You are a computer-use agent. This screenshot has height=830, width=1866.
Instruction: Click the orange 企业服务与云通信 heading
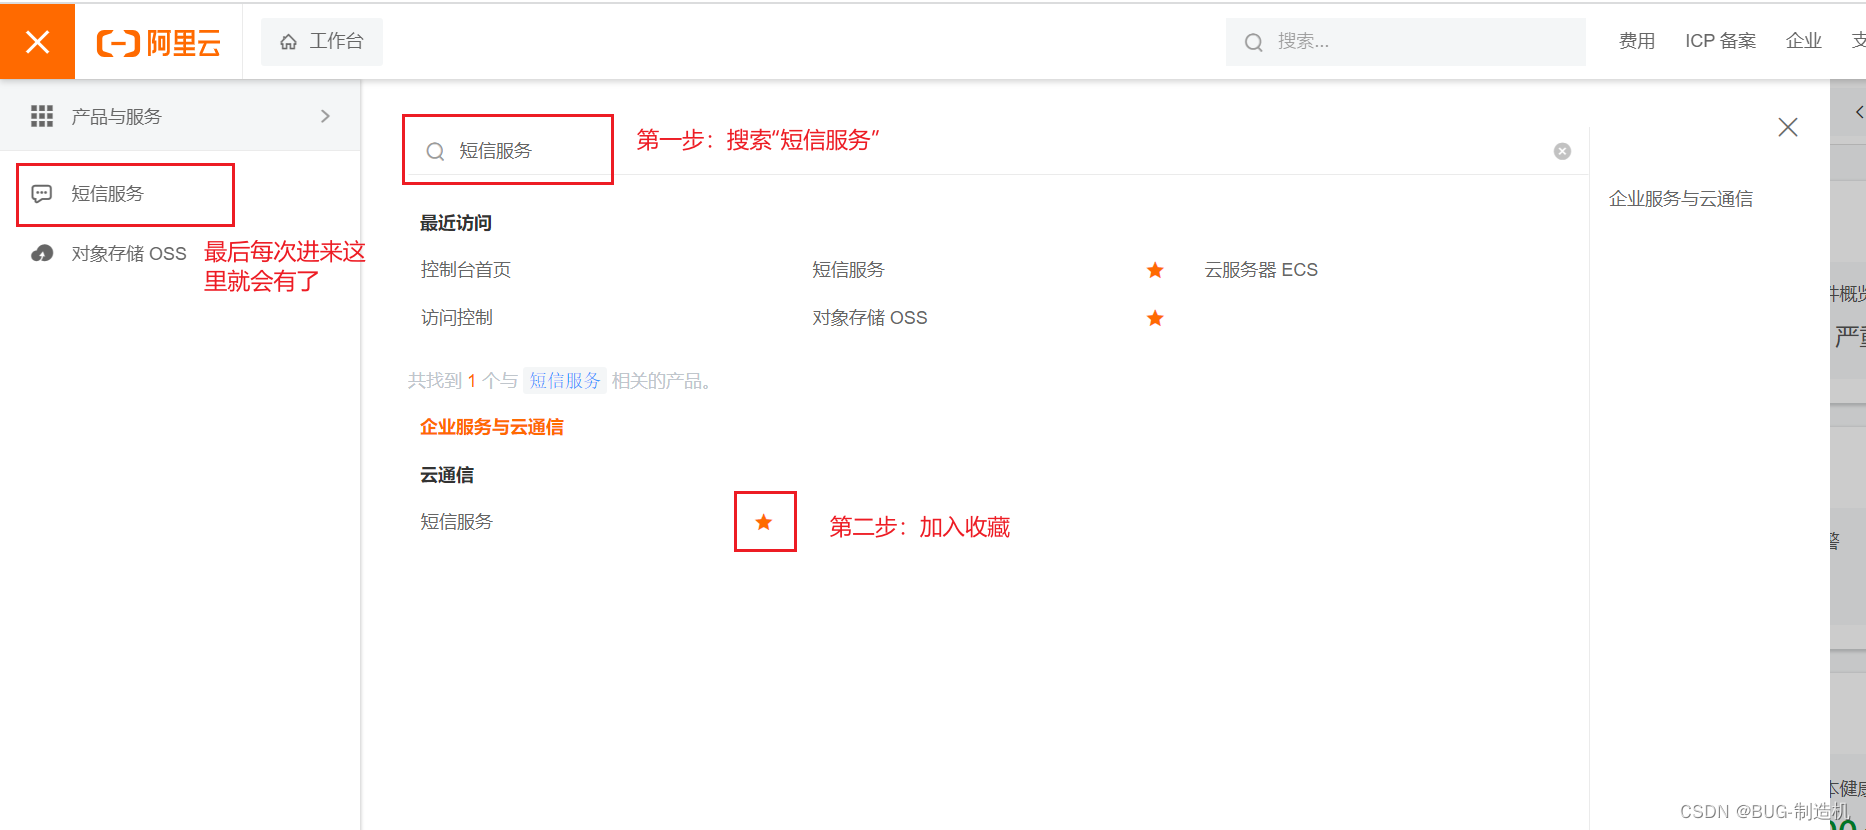click(492, 427)
